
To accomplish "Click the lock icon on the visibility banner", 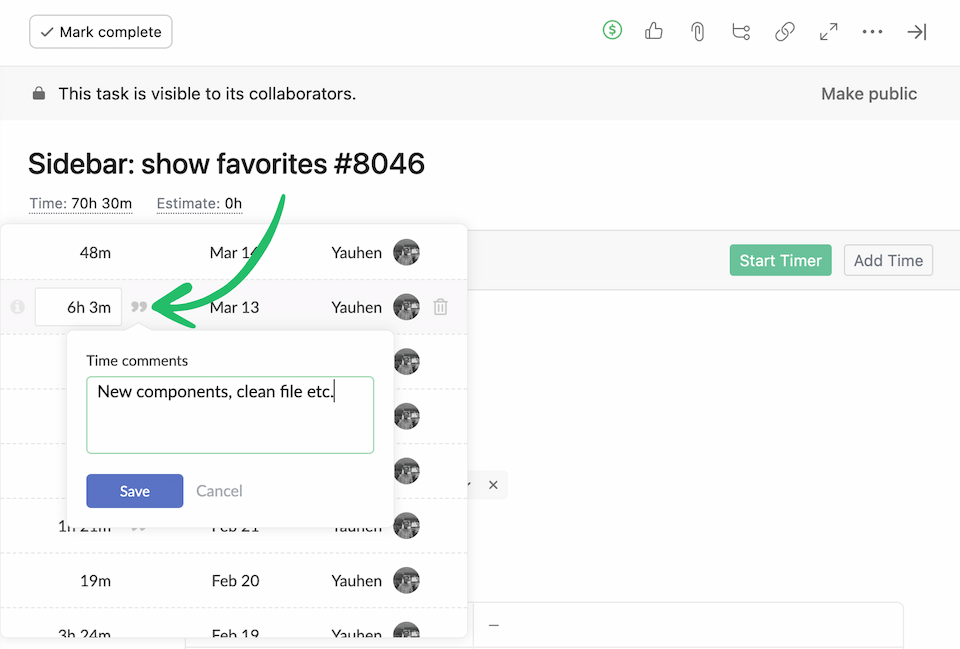I will point(38,93).
